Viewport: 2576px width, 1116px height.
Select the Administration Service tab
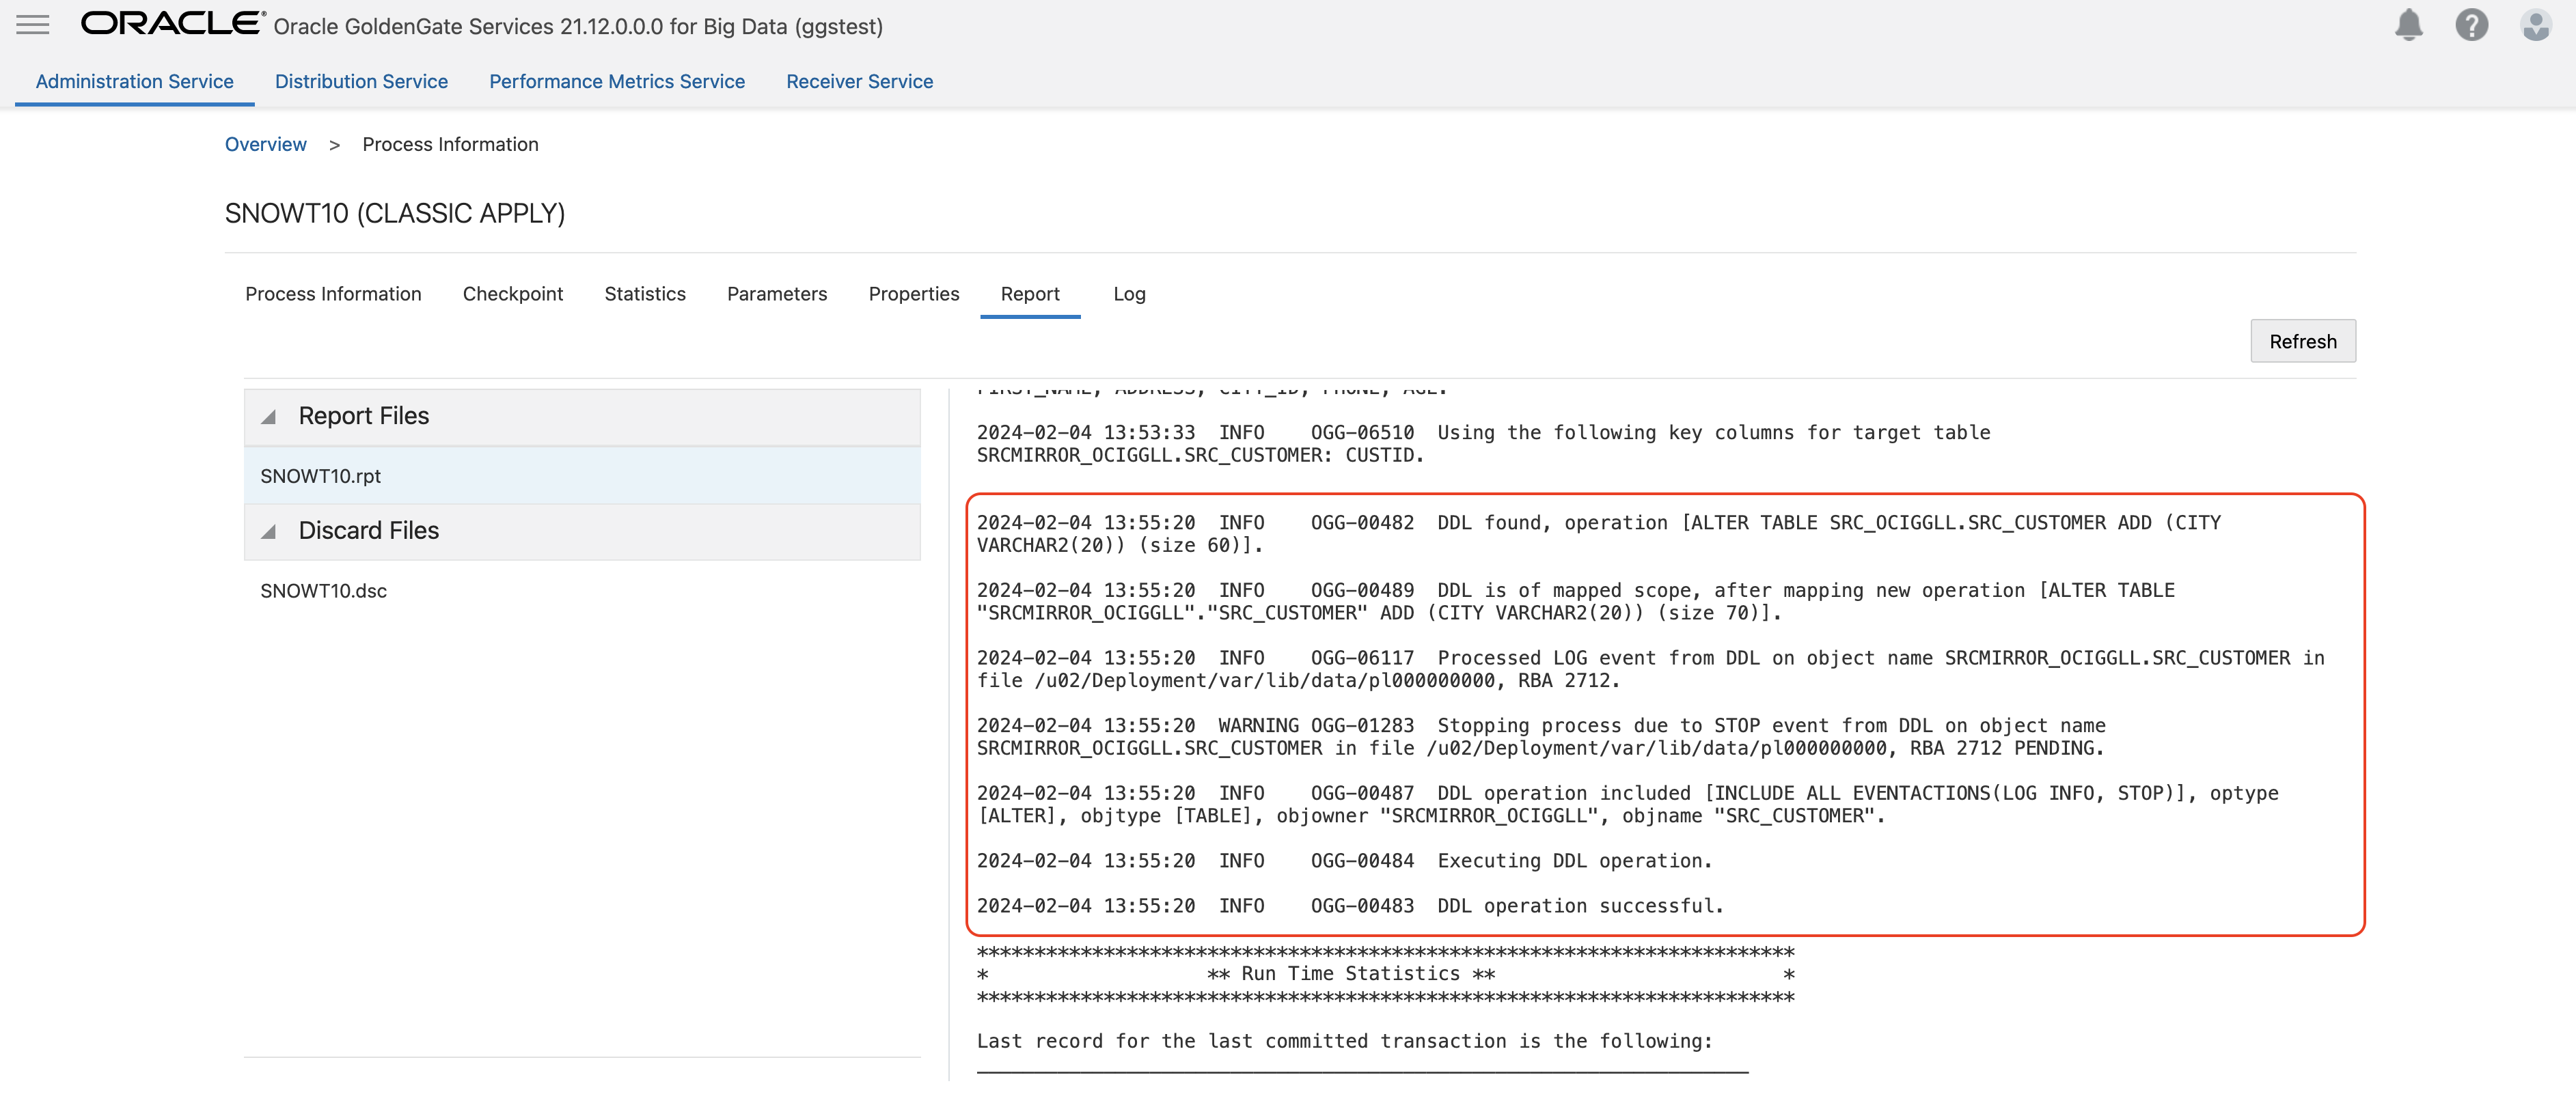tap(134, 82)
